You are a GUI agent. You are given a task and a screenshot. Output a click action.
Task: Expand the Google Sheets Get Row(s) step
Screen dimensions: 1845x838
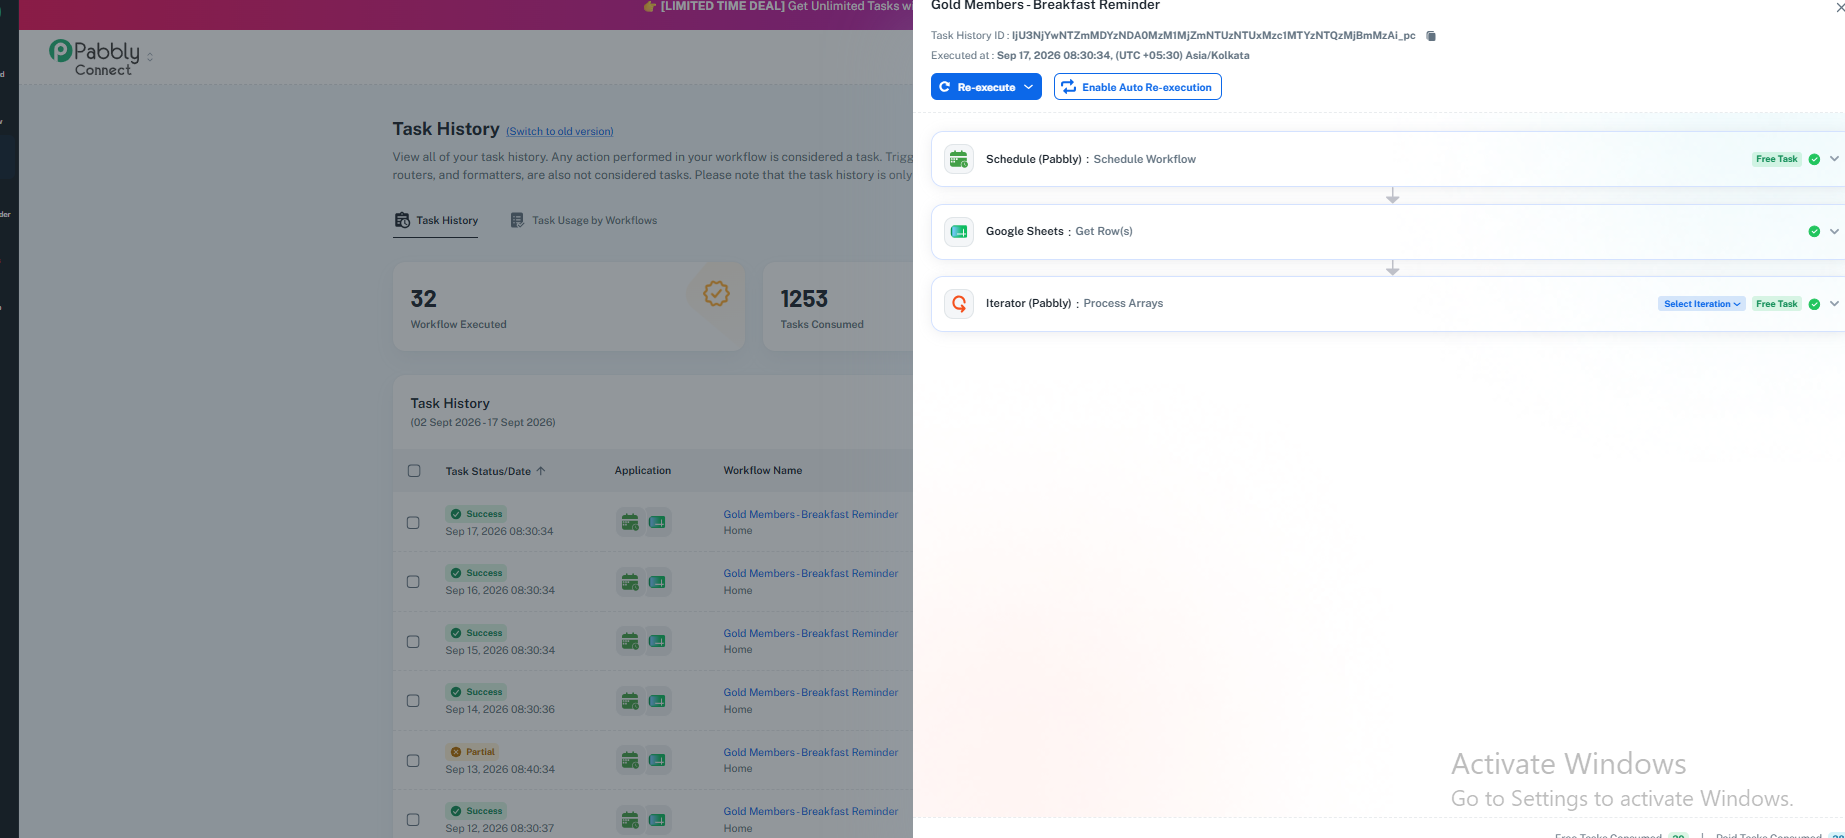click(x=1834, y=231)
